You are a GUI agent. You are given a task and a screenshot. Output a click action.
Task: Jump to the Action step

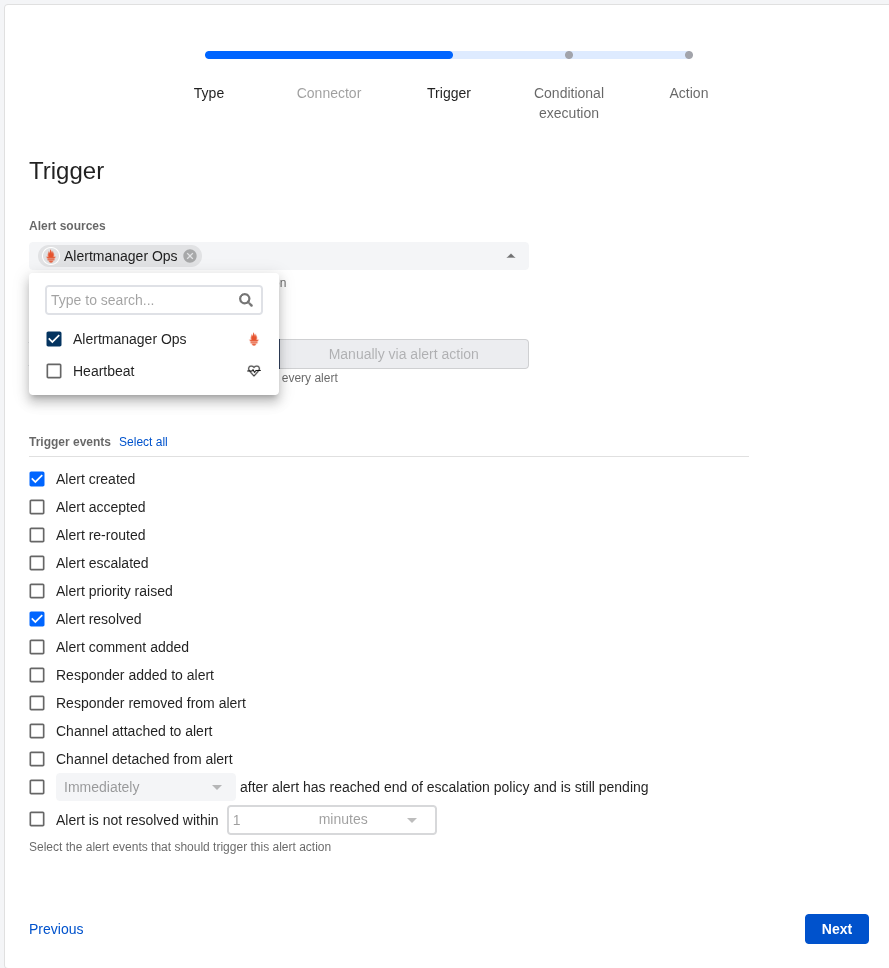click(688, 93)
